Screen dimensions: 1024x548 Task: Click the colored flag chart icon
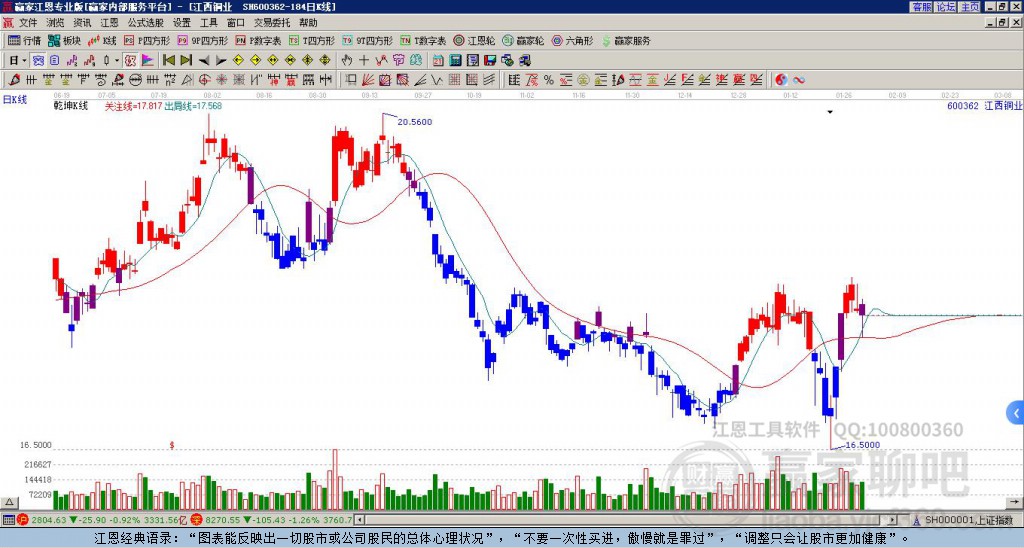point(148,61)
